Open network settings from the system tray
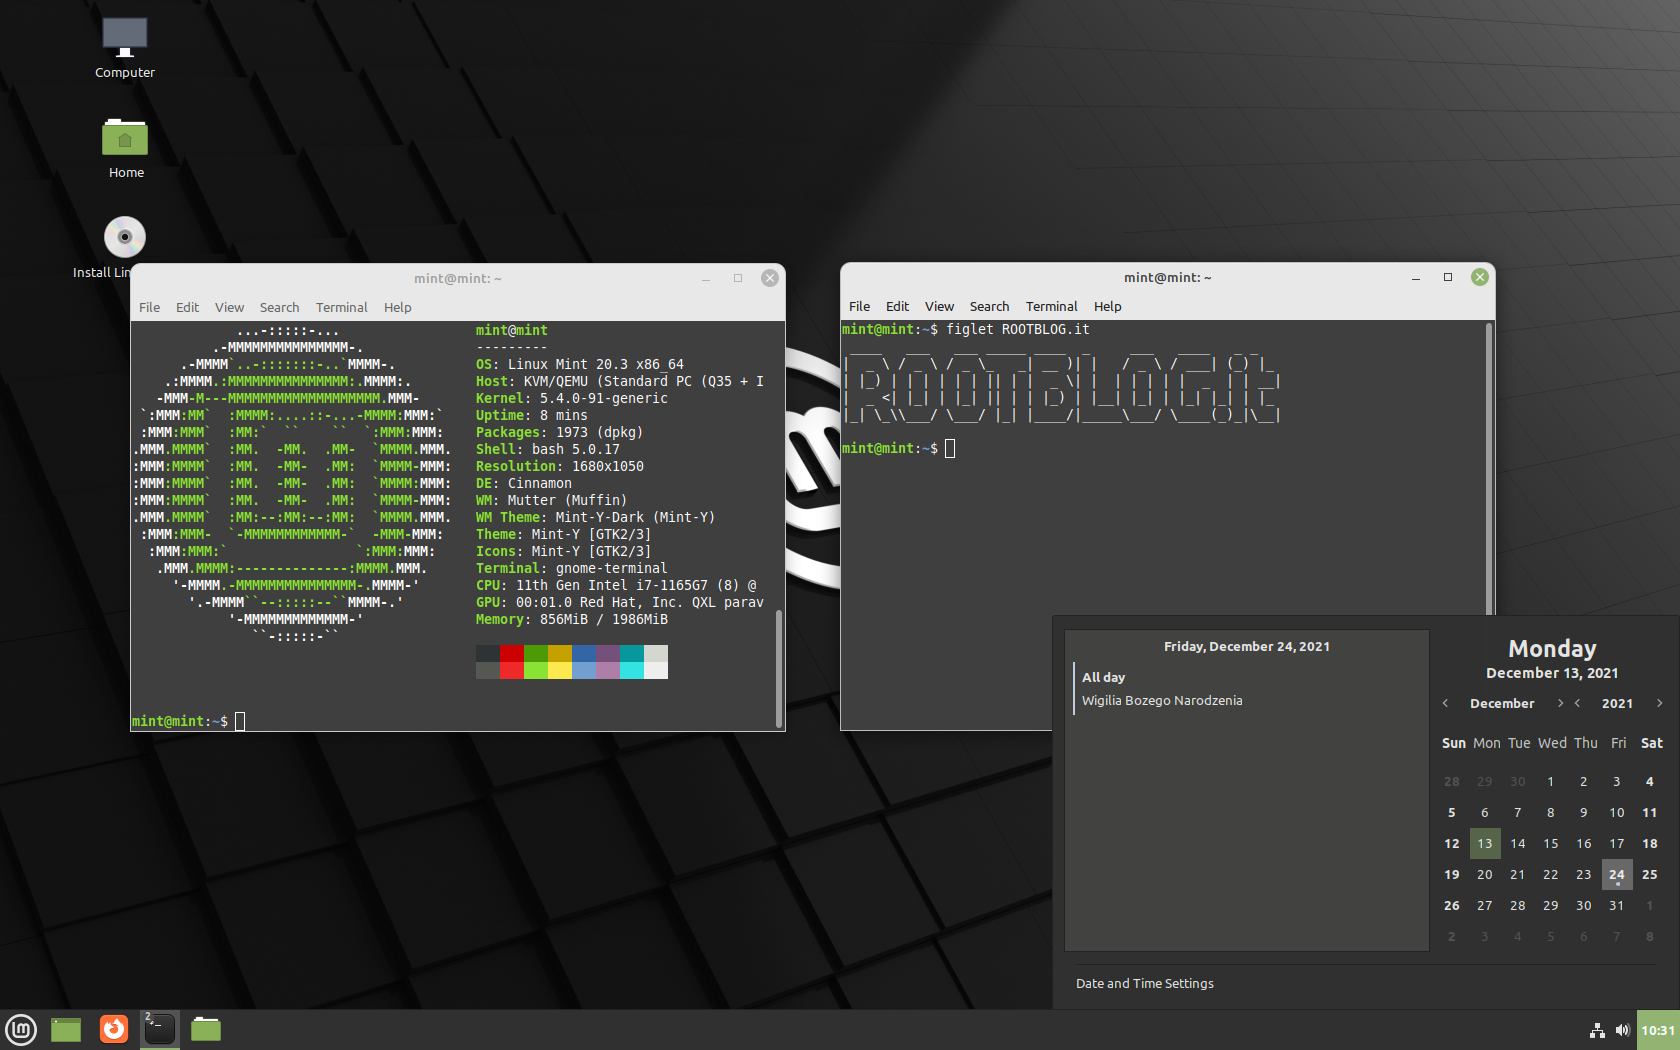Viewport: 1680px width, 1050px height. (1597, 1030)
